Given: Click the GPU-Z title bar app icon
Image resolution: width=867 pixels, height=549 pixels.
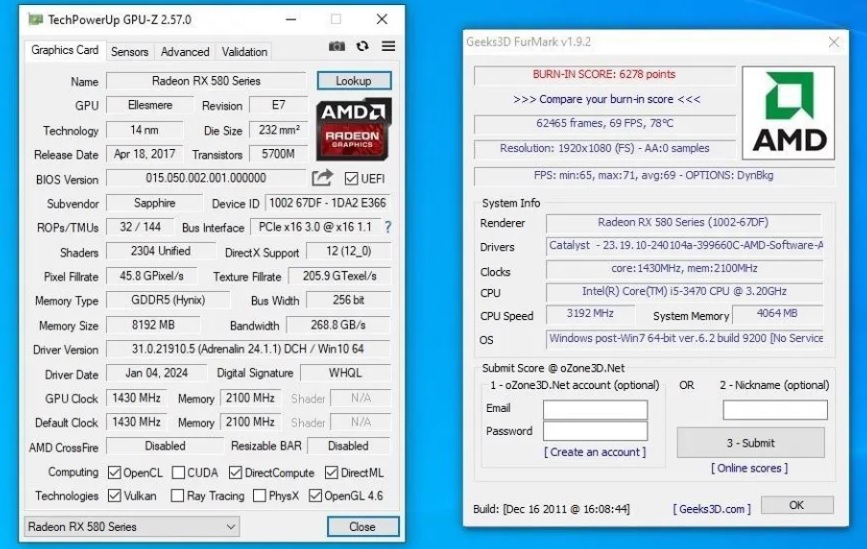Looking at the screenshot, I should click(36, 20).
